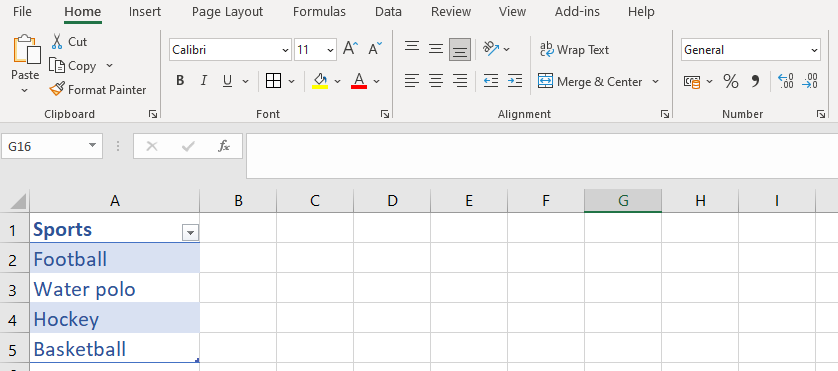This screenshot has height=371, width=838.
Task: Switch to the Formulas tab
Action: point(319,11)
